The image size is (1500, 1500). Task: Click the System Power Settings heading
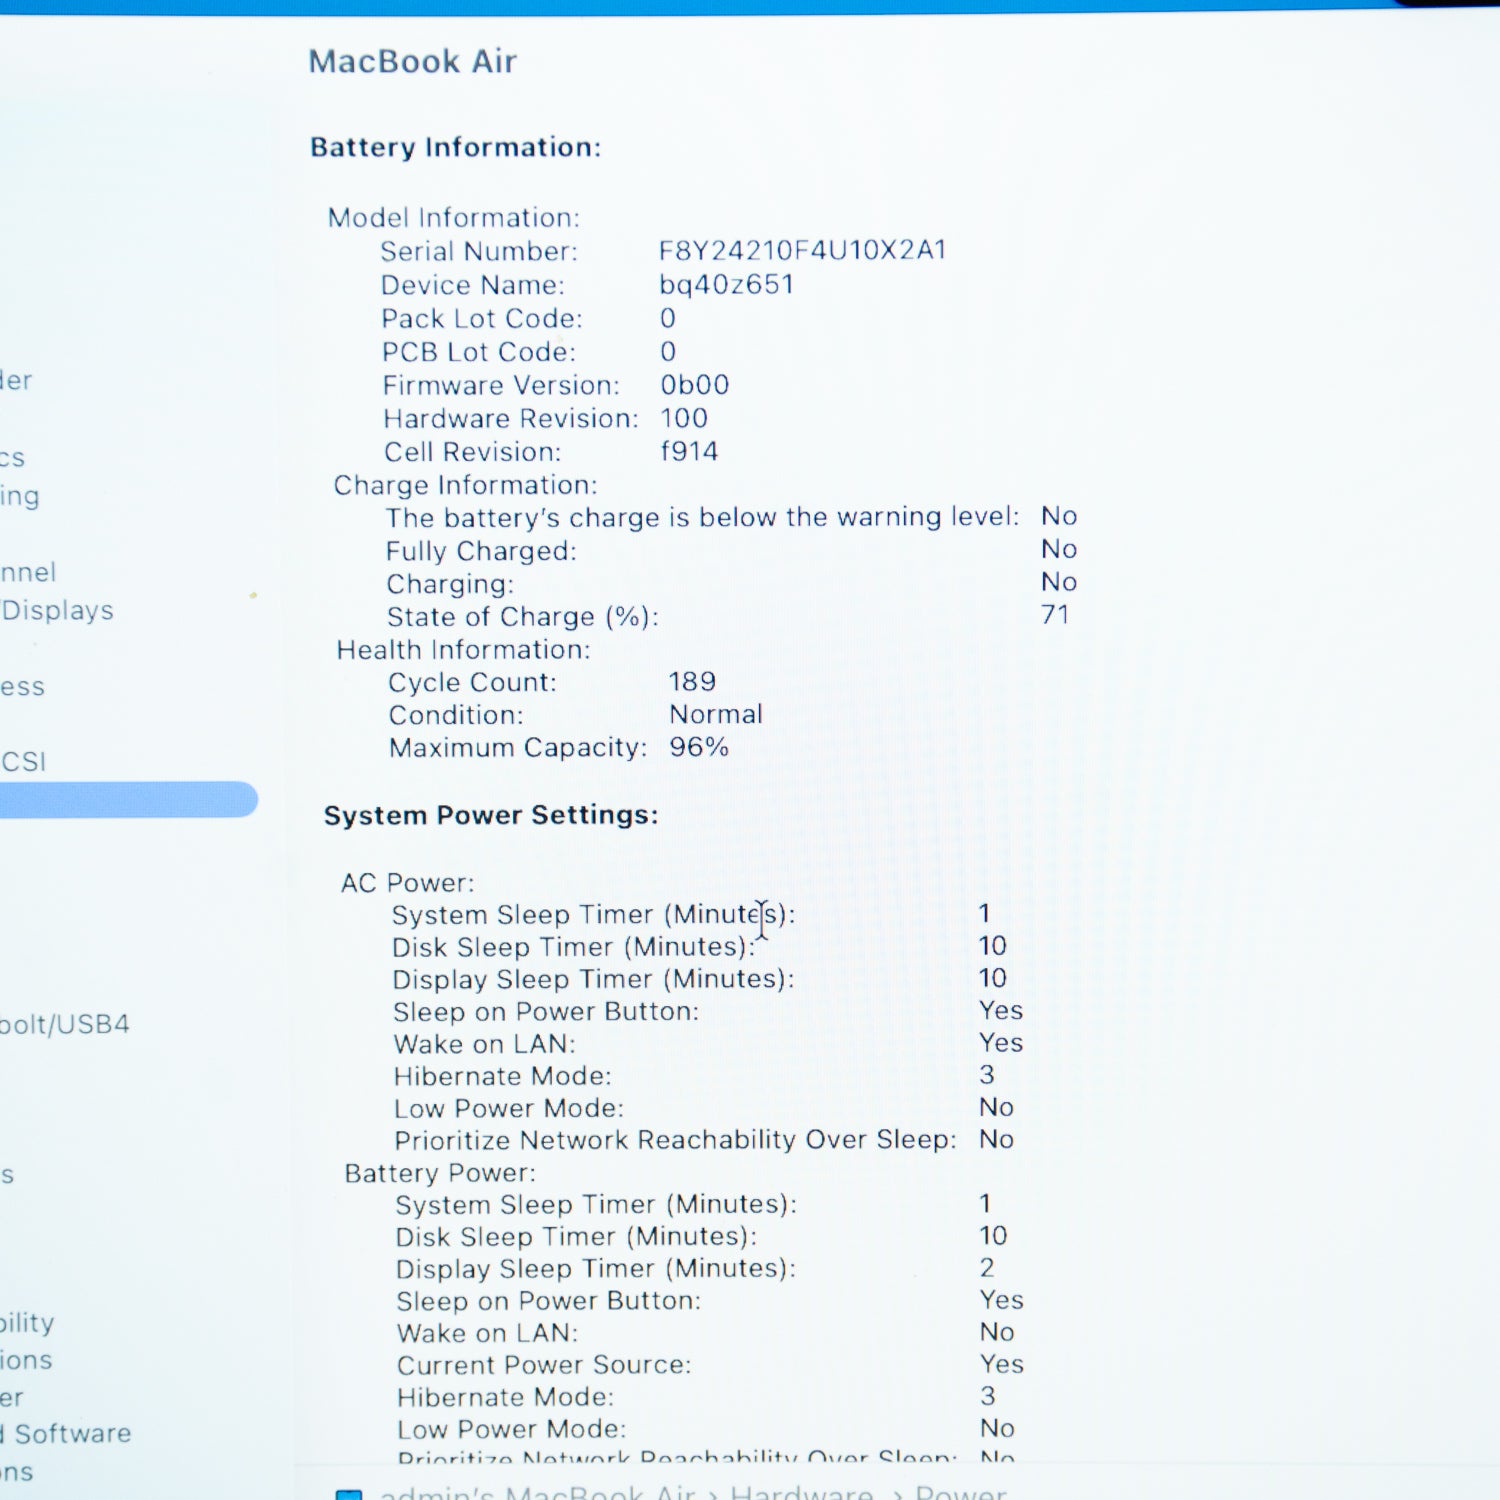coord(489,815)
